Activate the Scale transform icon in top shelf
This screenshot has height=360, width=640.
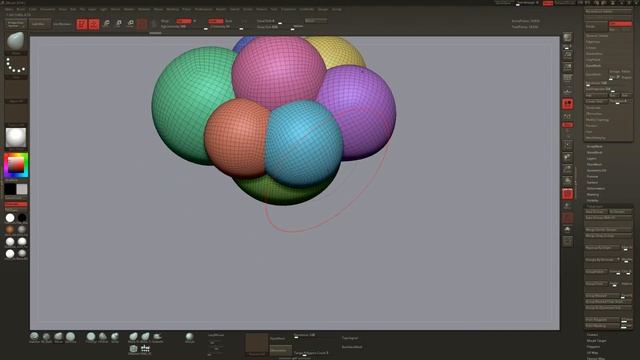(x=118, y=24)
